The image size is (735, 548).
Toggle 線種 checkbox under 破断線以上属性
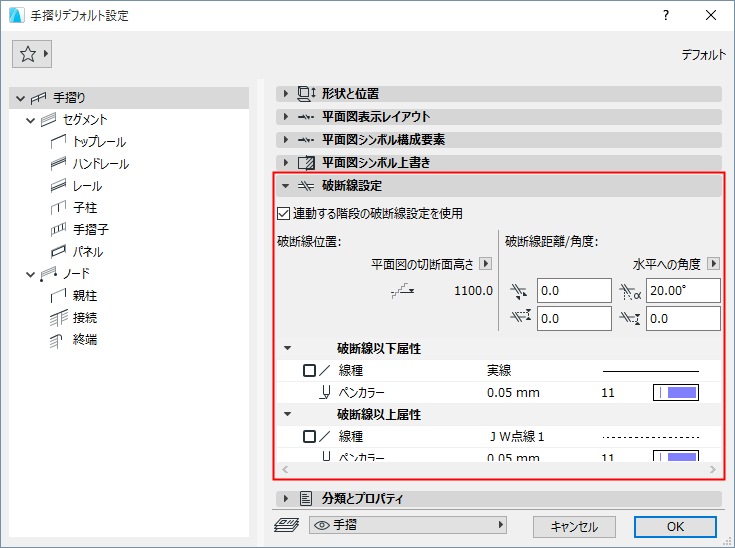[x=309, y=436]
